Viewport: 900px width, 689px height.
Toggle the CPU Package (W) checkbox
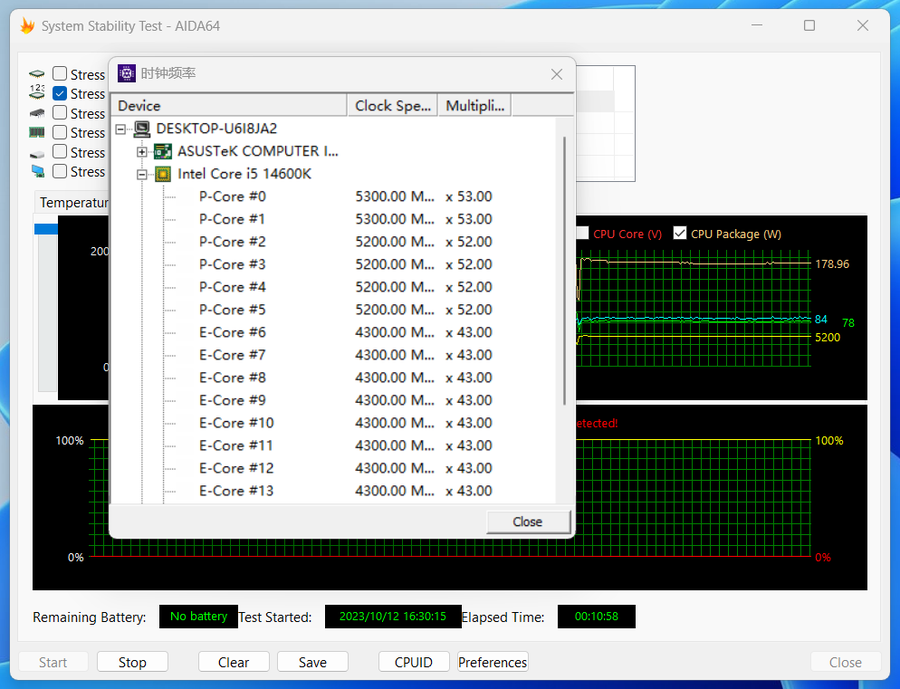tap(680, 234)
